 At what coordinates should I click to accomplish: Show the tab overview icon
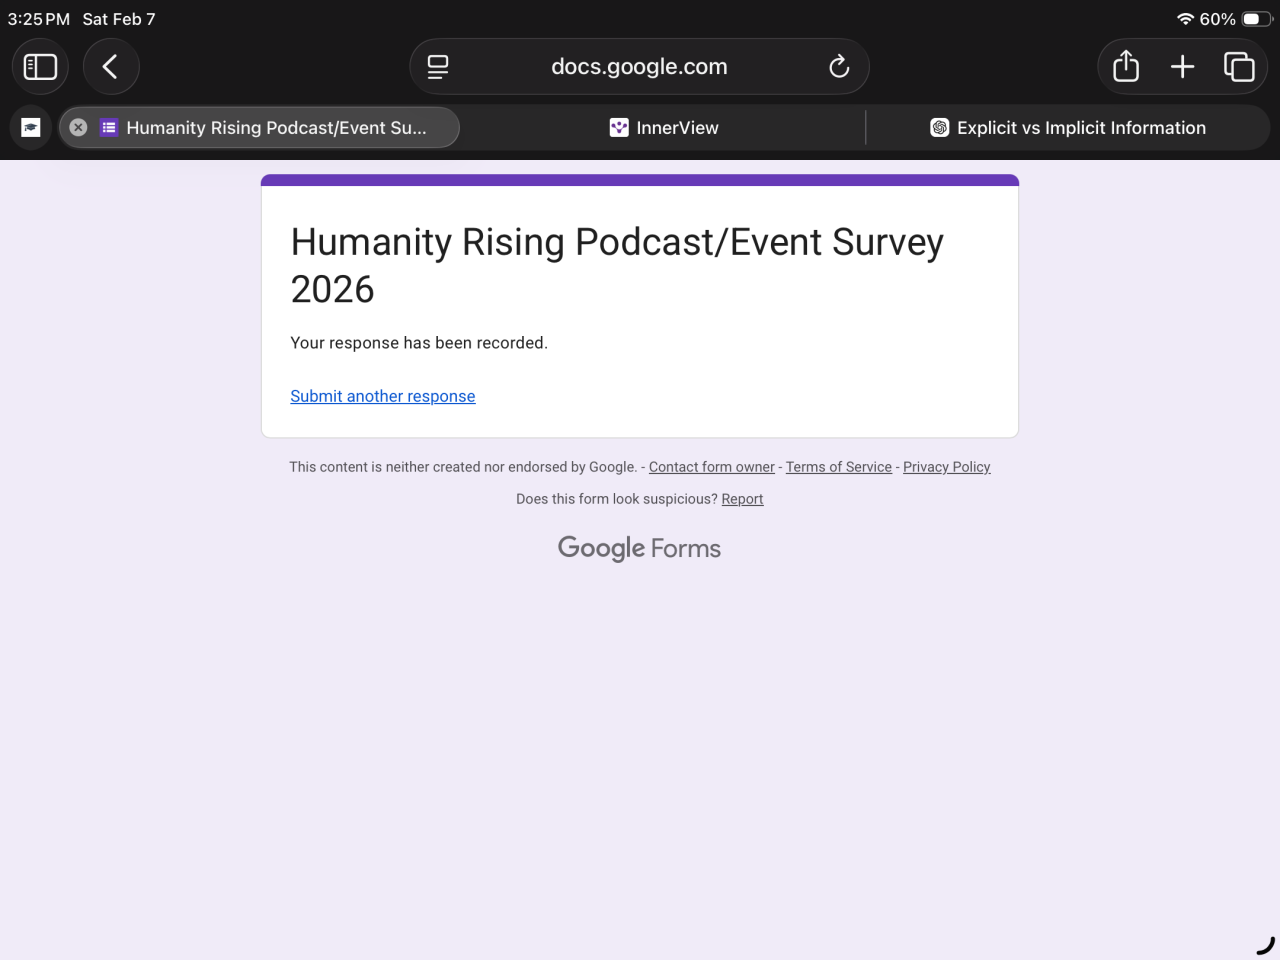point(1239,67)
